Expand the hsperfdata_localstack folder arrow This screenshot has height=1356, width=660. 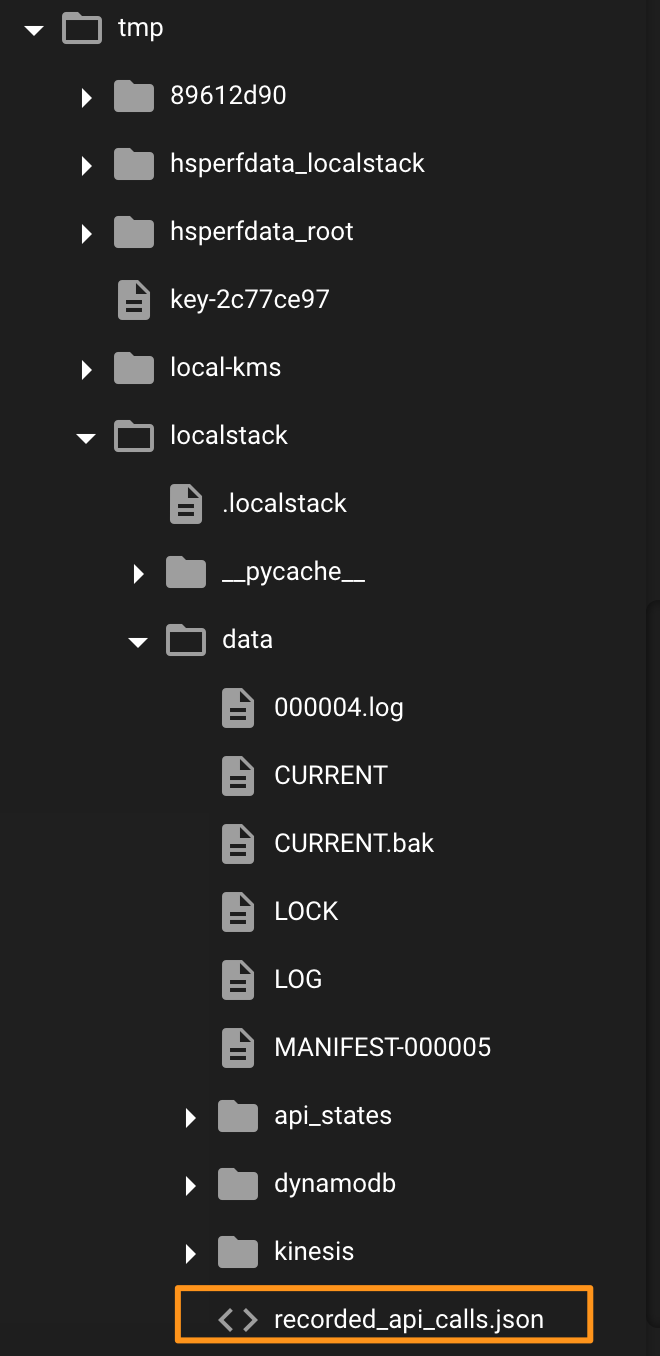click(87, 165)
